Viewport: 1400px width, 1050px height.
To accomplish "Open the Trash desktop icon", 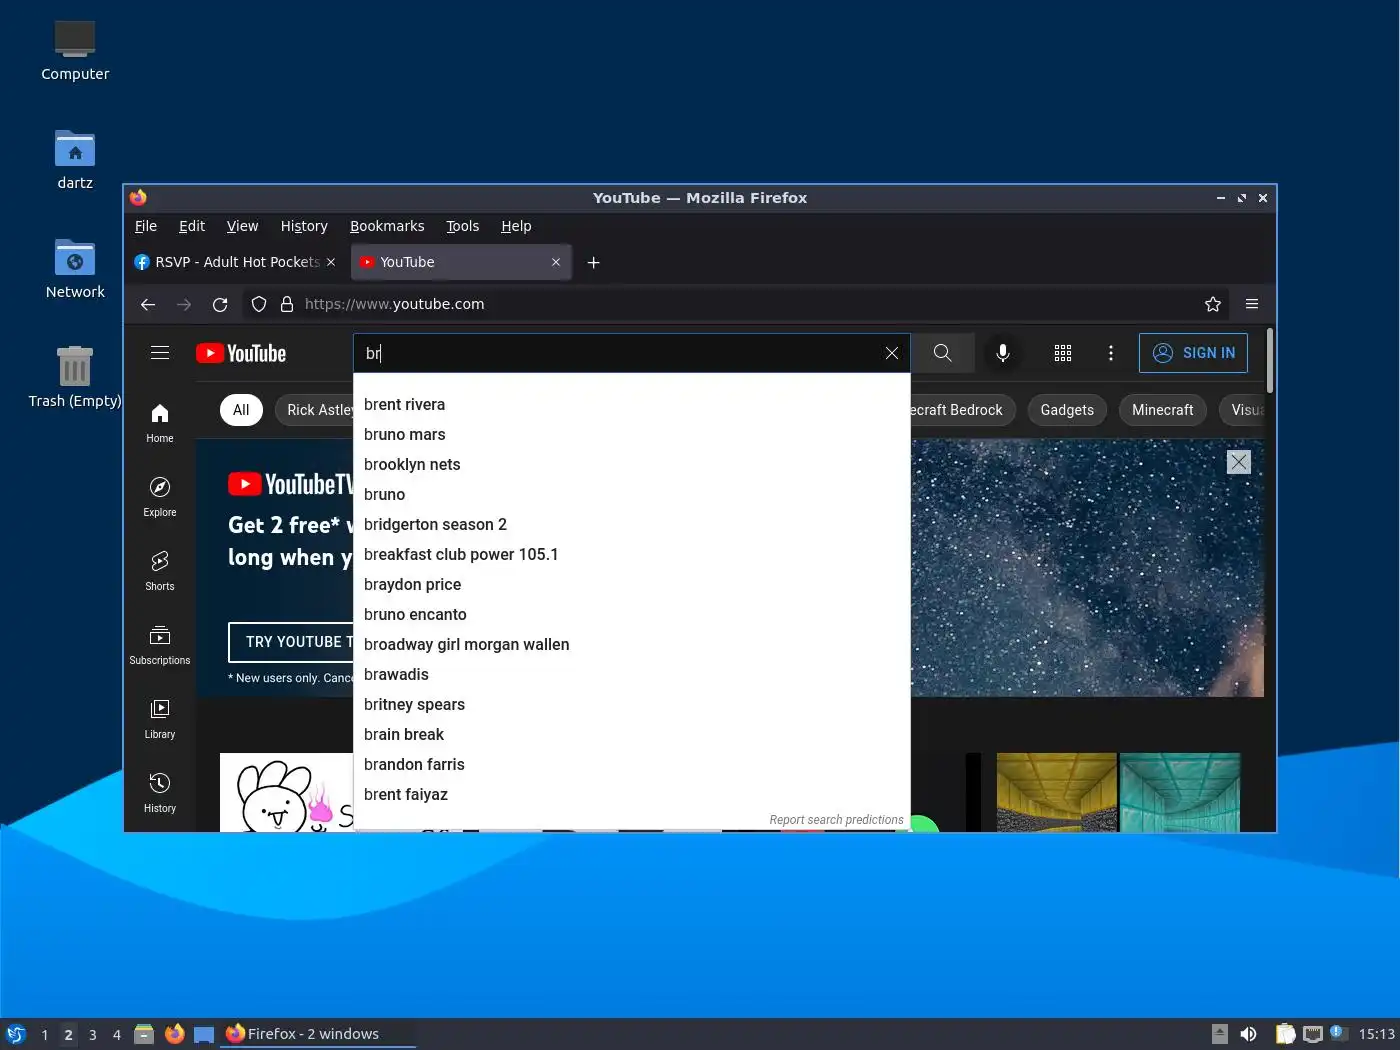I will click(75, 379).
